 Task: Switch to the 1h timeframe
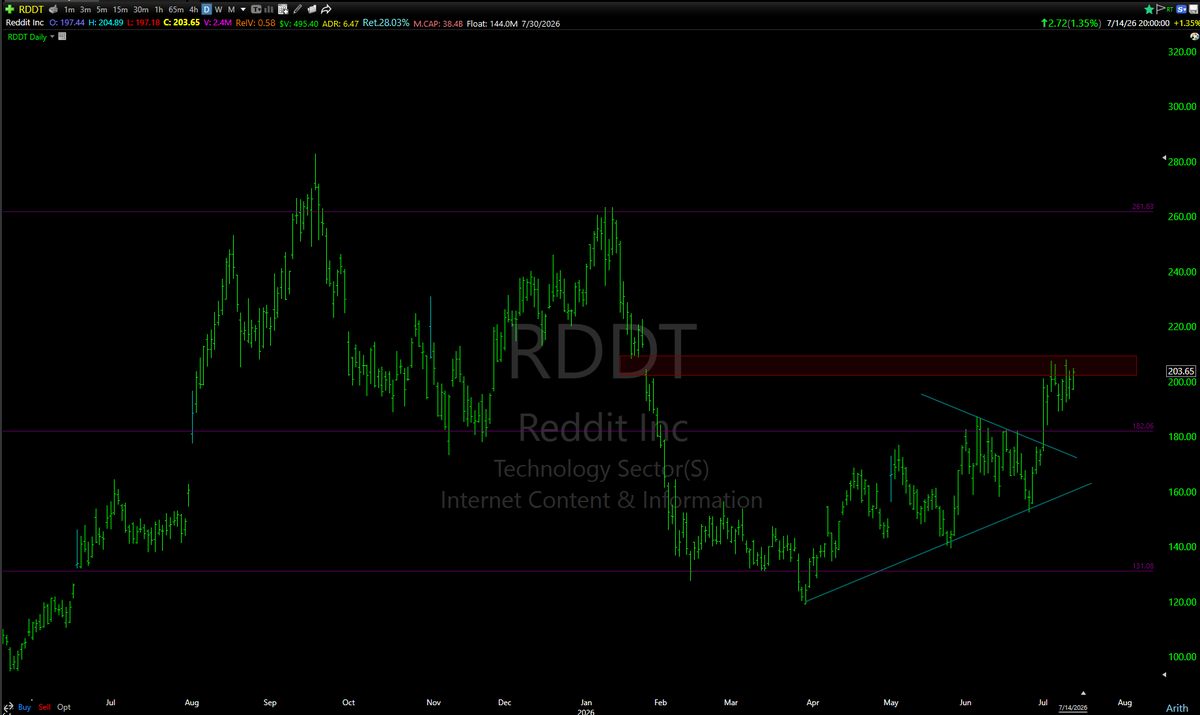159,9
